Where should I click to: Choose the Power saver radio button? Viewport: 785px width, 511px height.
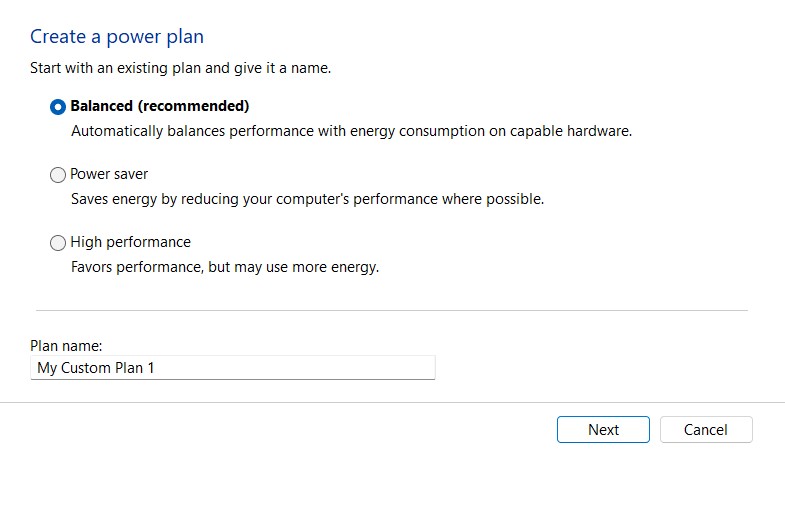58,175
